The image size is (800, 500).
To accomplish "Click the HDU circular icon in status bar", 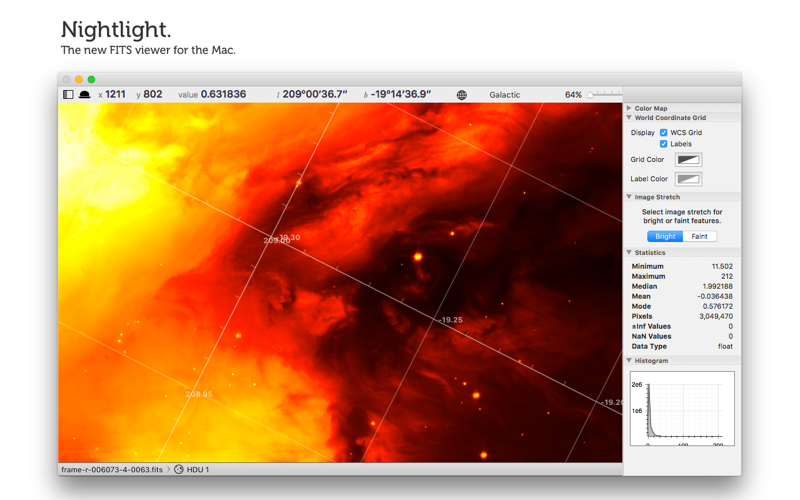I will point(179,469).
